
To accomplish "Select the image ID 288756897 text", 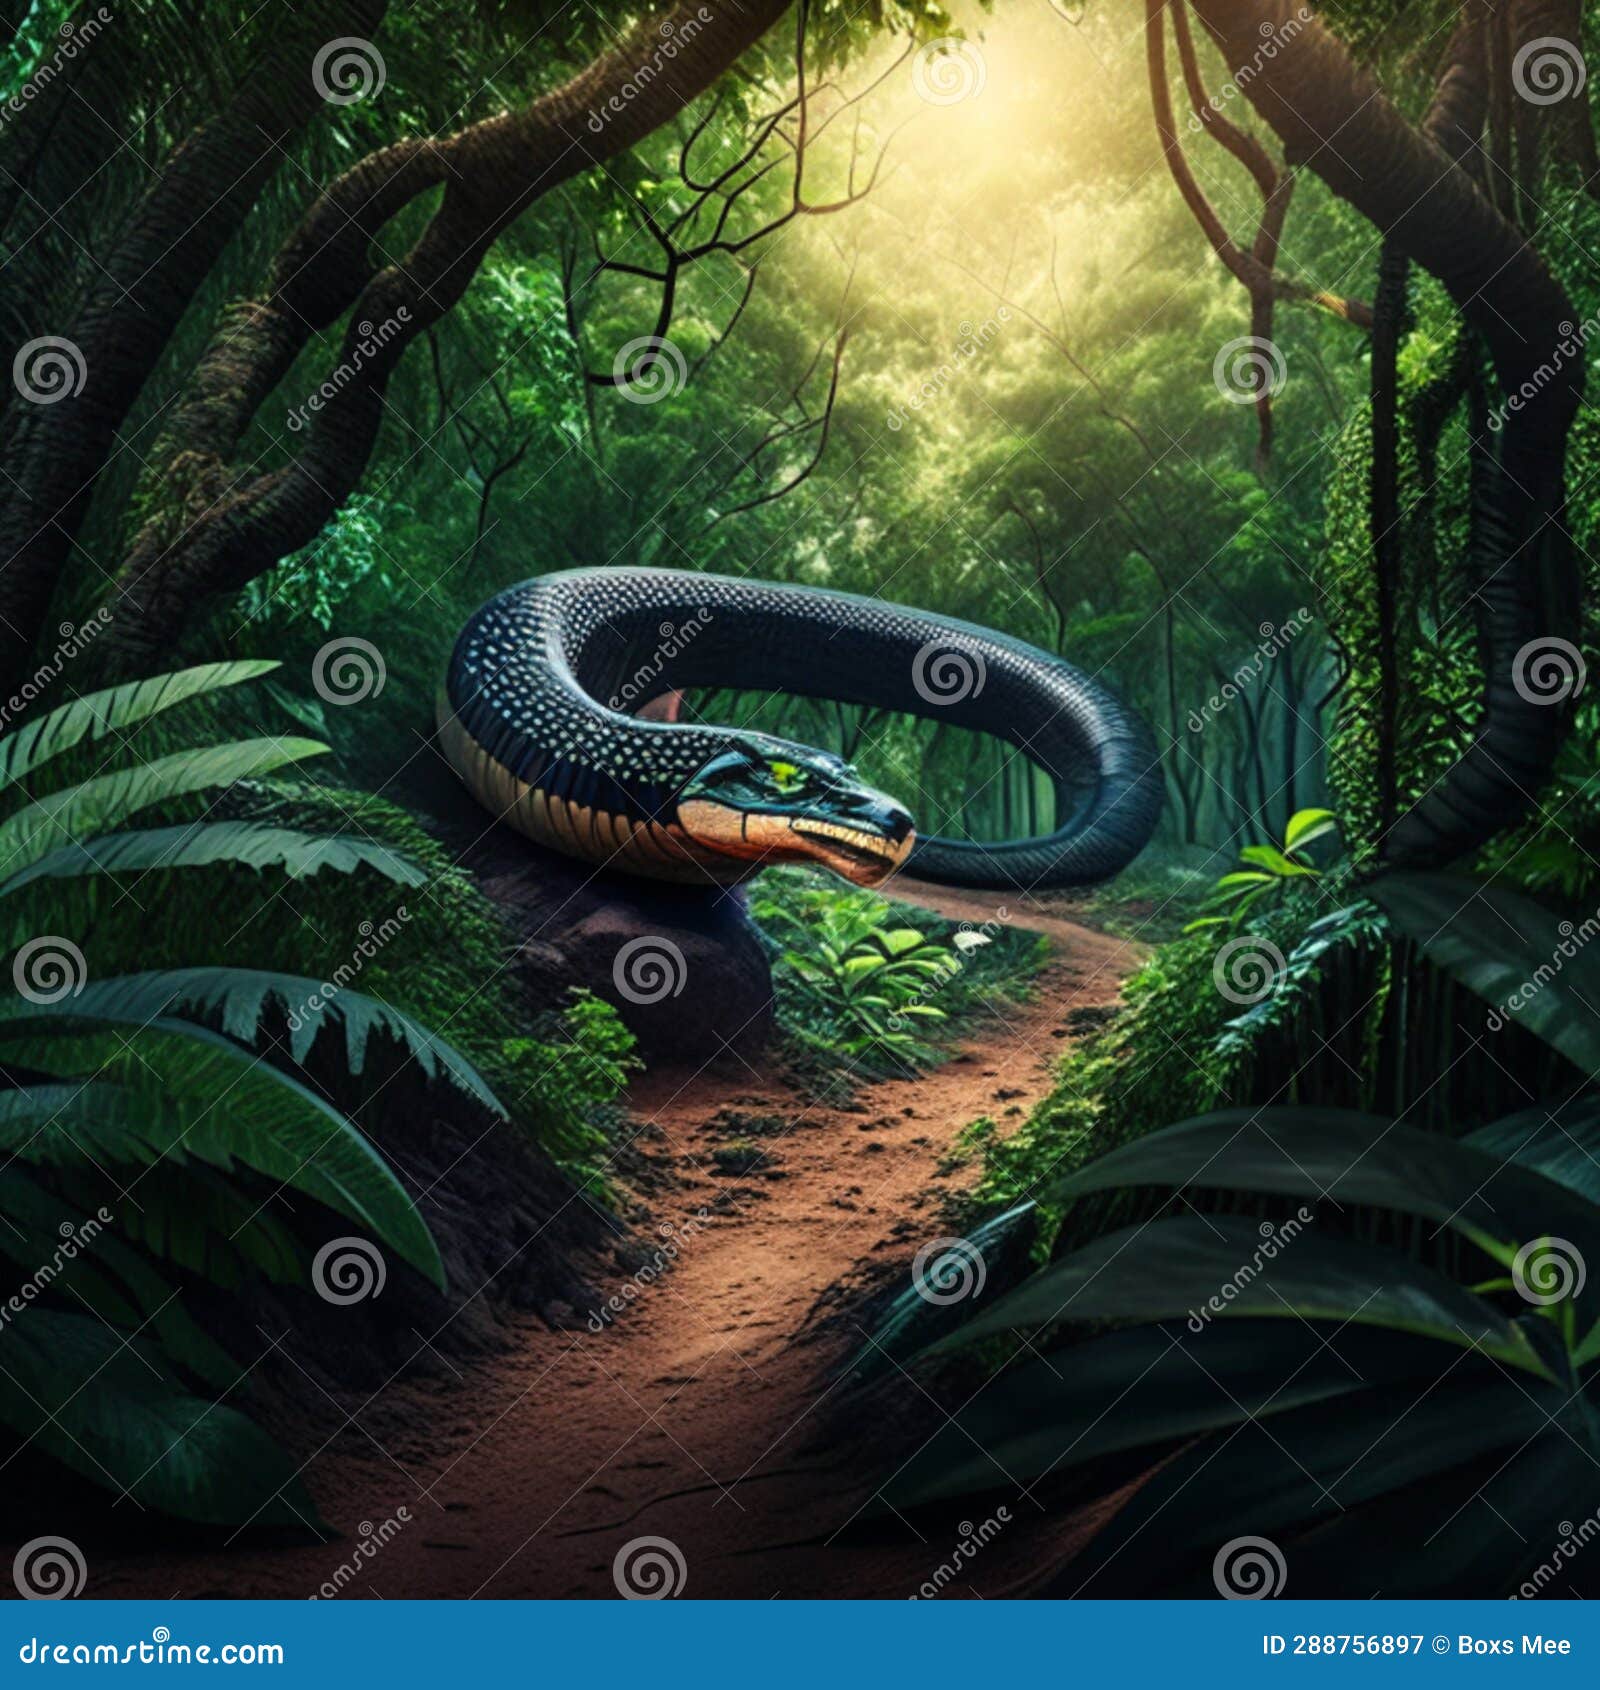I will [x=1343, y=1644].
